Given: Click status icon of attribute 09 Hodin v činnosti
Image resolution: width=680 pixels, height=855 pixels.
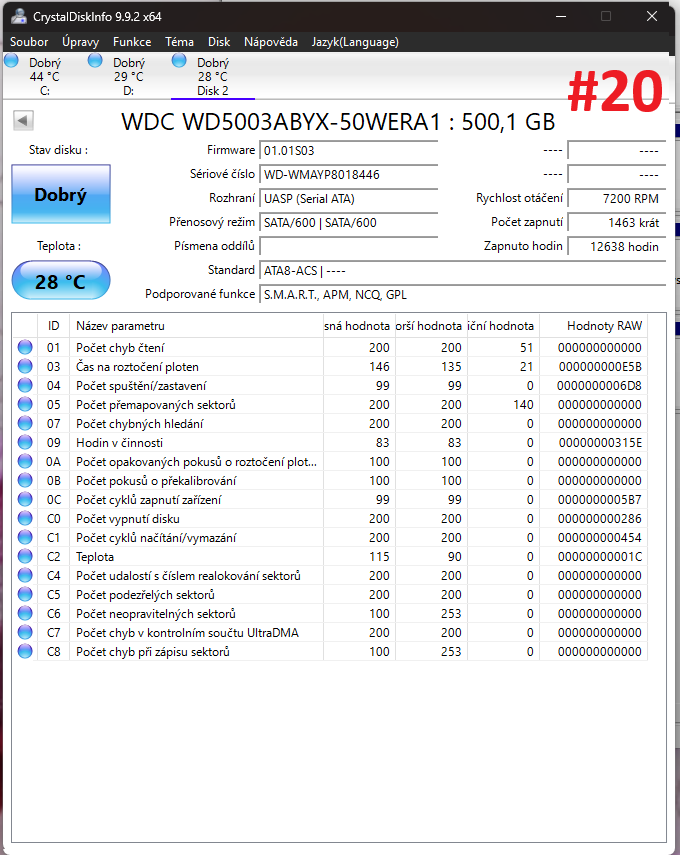Looking at the screenshot, I should coord(25,442).
